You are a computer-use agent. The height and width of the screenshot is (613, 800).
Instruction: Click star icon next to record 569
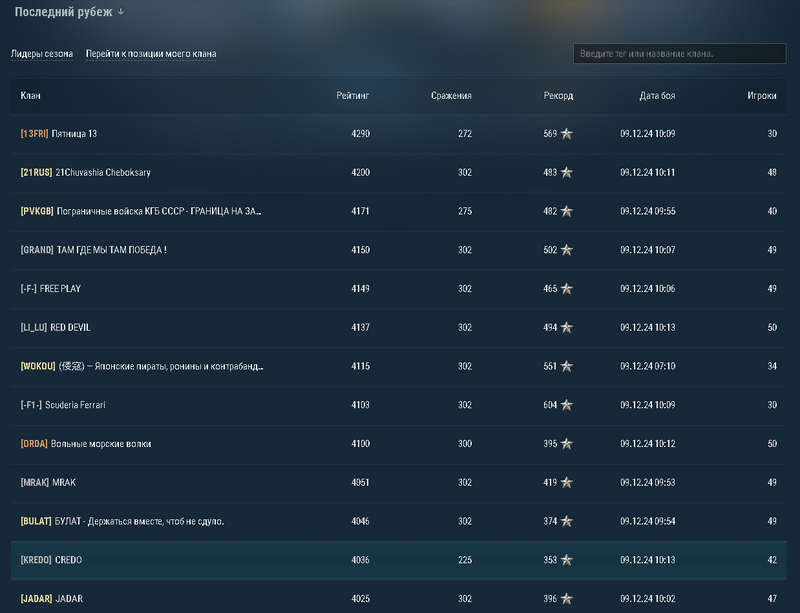(567, 134)
